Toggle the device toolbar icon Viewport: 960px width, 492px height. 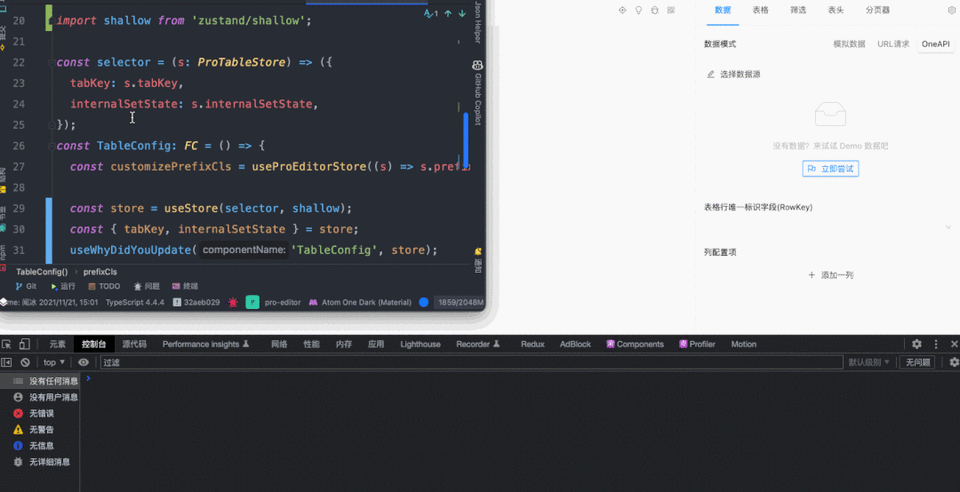[x=24, y=344]
